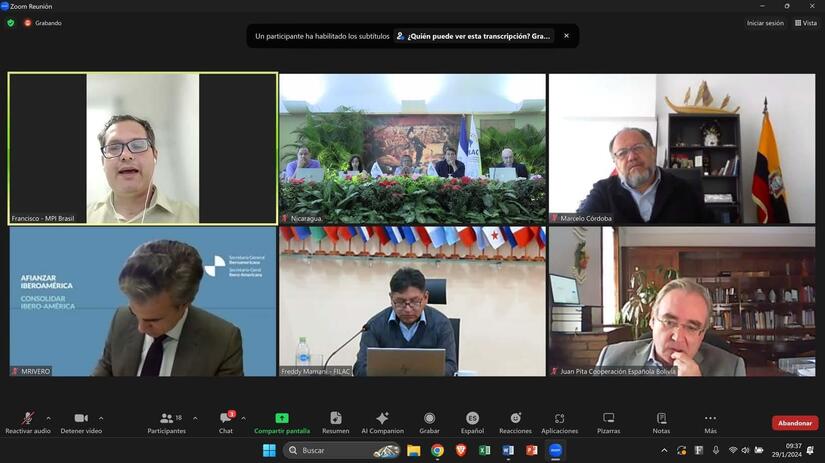The image size is (825, 463).
Task: Open the Reacciones emoji menu
Action: [x=515, y=419]
